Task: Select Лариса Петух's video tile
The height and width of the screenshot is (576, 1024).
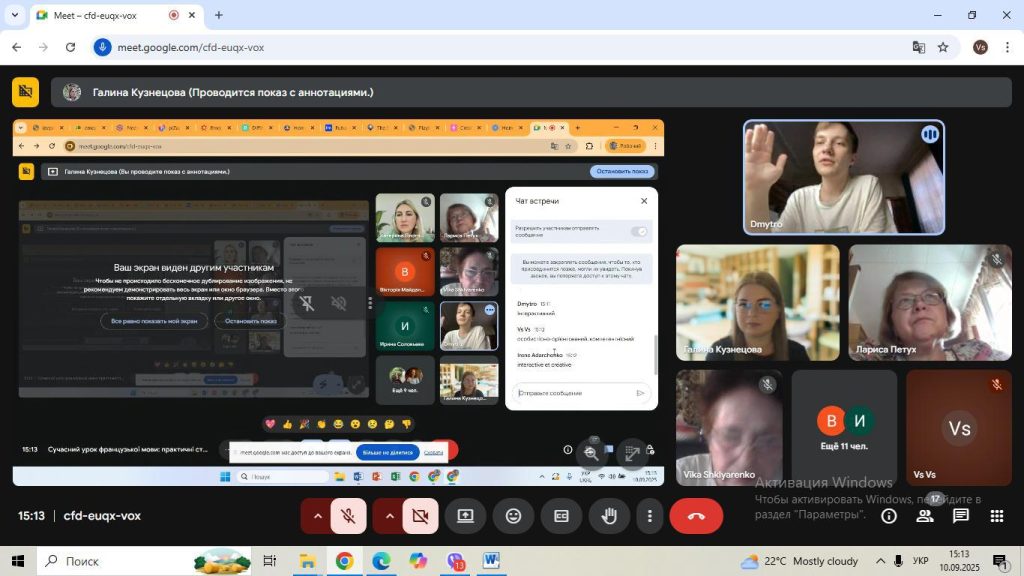Action: coord(930,302)
